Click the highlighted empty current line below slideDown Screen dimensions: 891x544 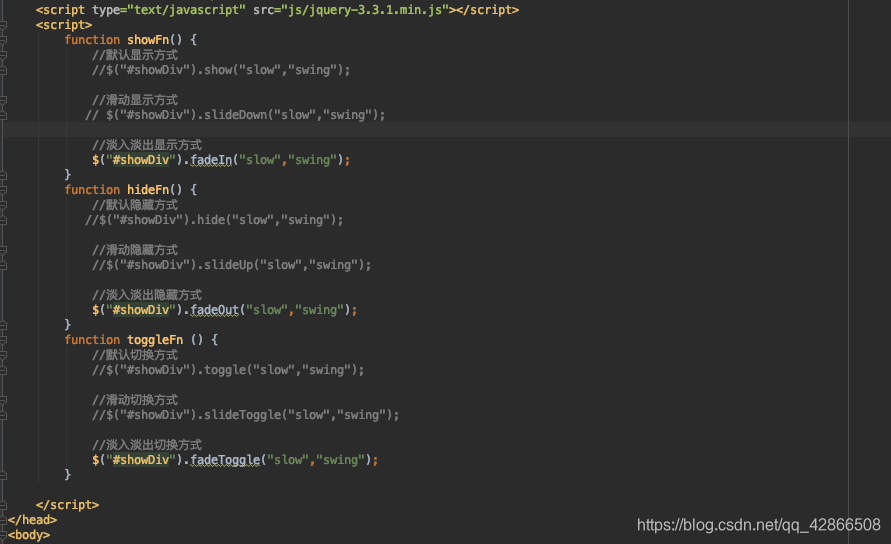[446, 130]
